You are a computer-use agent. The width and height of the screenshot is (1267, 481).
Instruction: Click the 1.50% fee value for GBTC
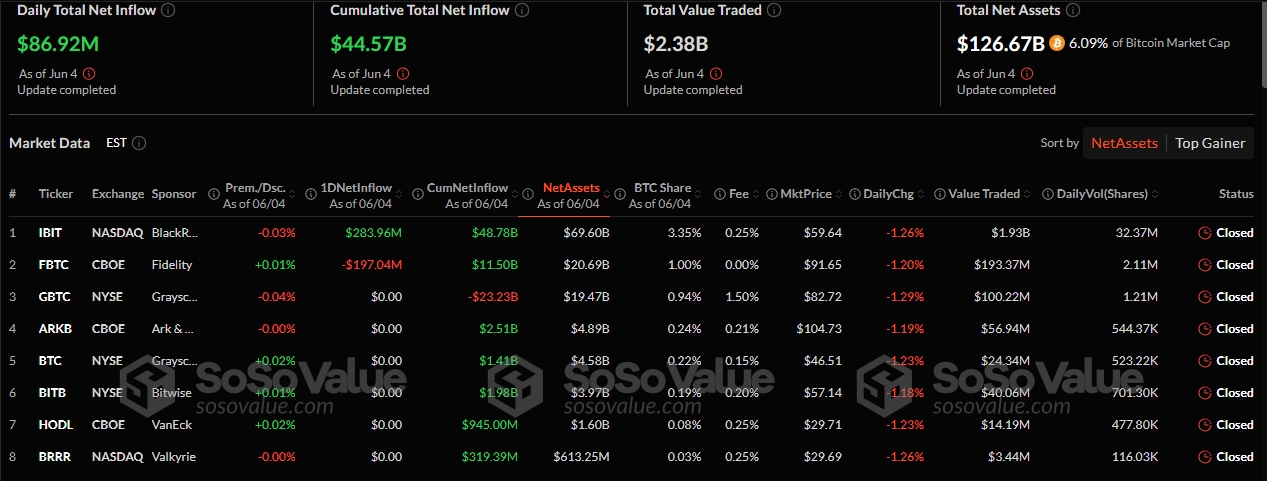741,297
